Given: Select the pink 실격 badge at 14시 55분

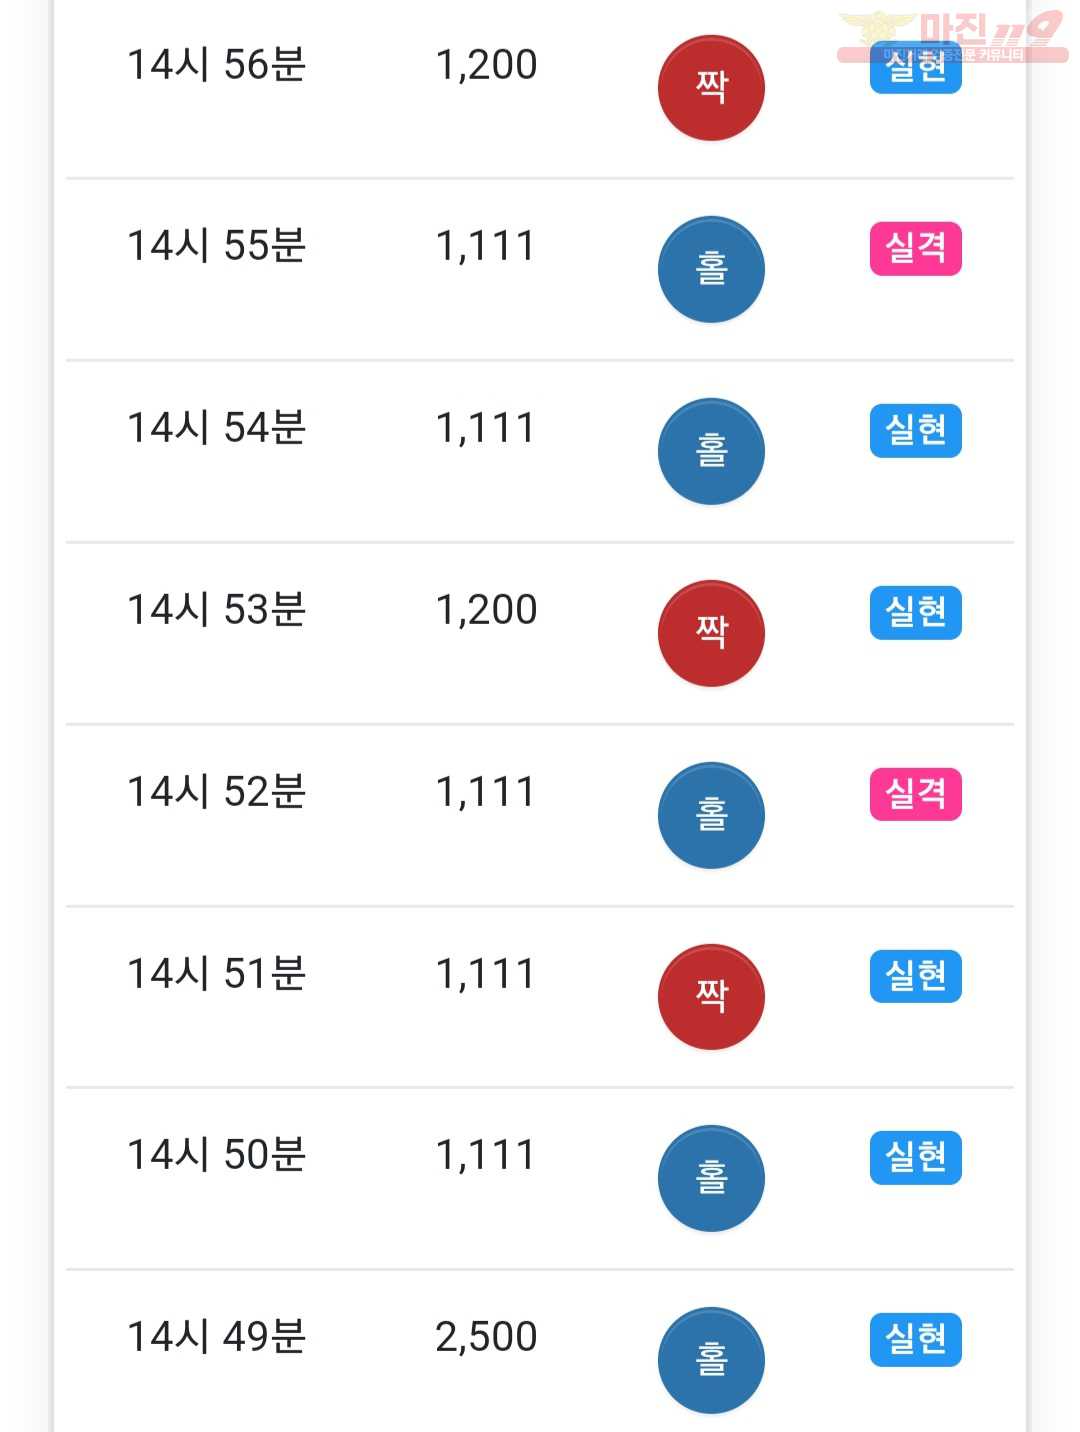Looking at the screenshot, I should click(x=916, y=249).
